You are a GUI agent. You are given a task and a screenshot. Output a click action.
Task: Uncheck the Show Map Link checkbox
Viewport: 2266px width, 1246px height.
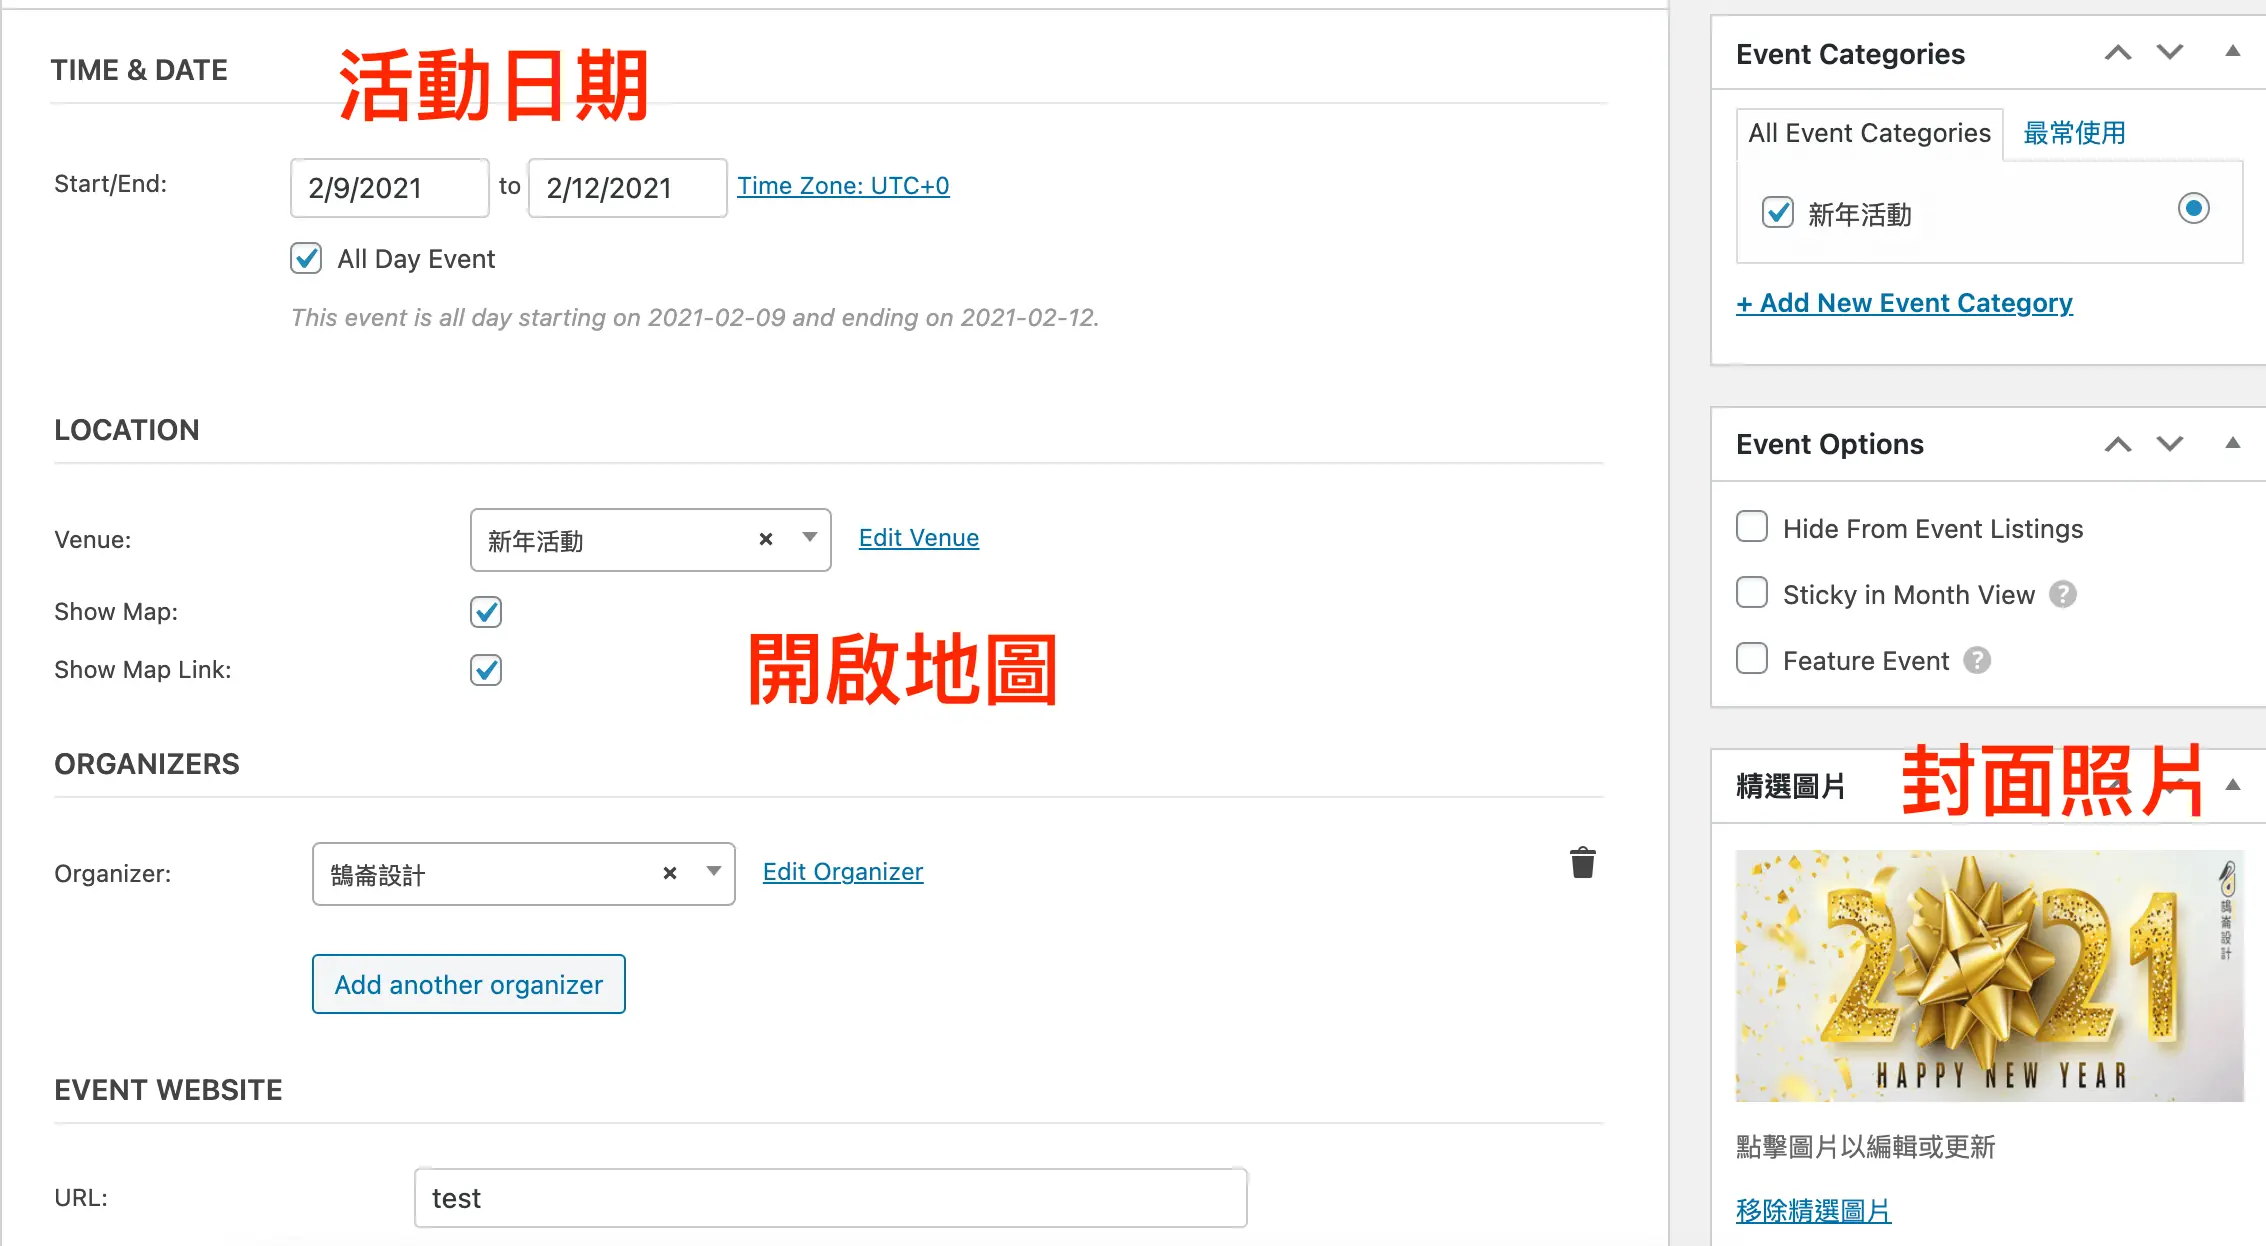coord(486,669)
